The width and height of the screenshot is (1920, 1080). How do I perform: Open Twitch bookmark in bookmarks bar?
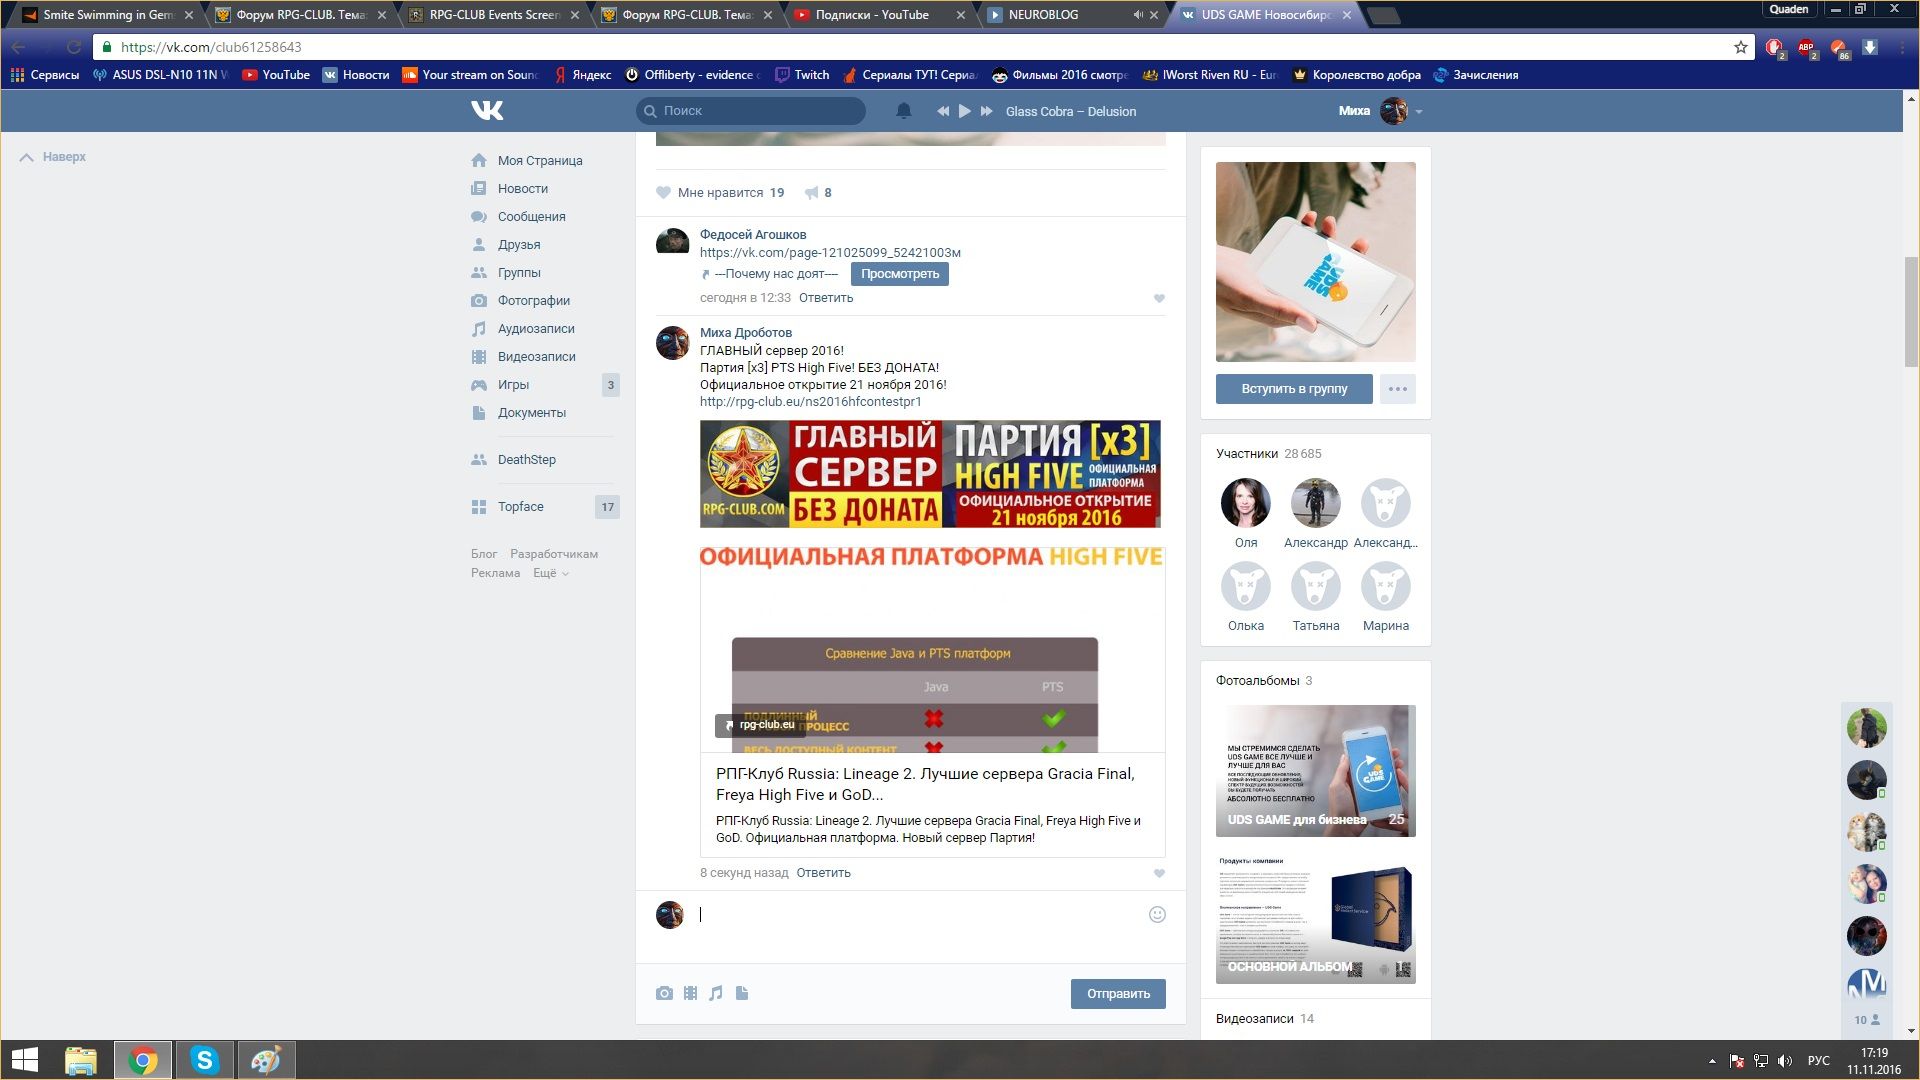coord(801,75)
